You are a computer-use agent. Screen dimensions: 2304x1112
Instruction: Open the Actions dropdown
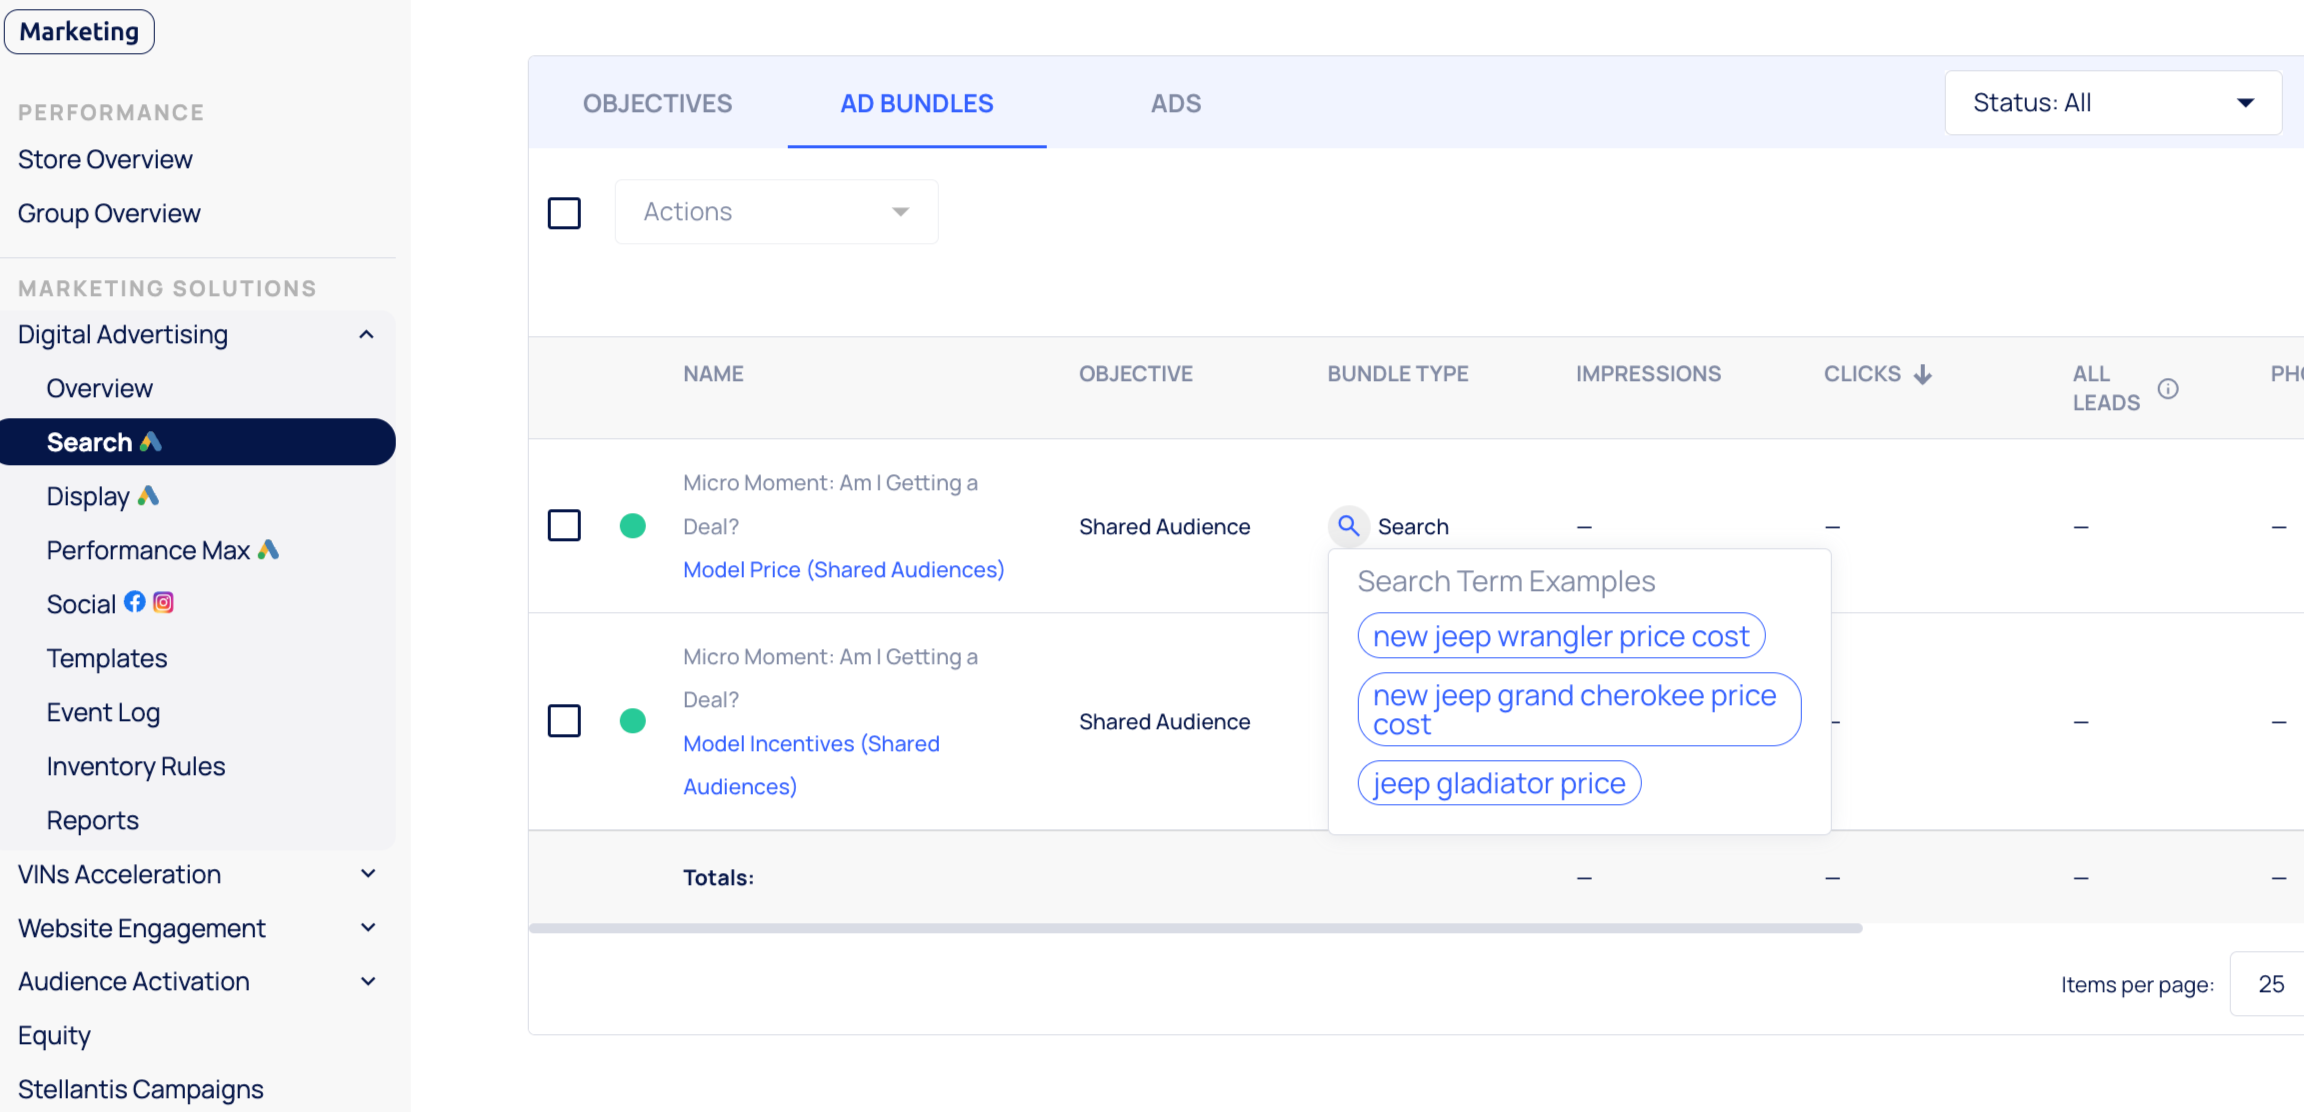tap(776, 212)
